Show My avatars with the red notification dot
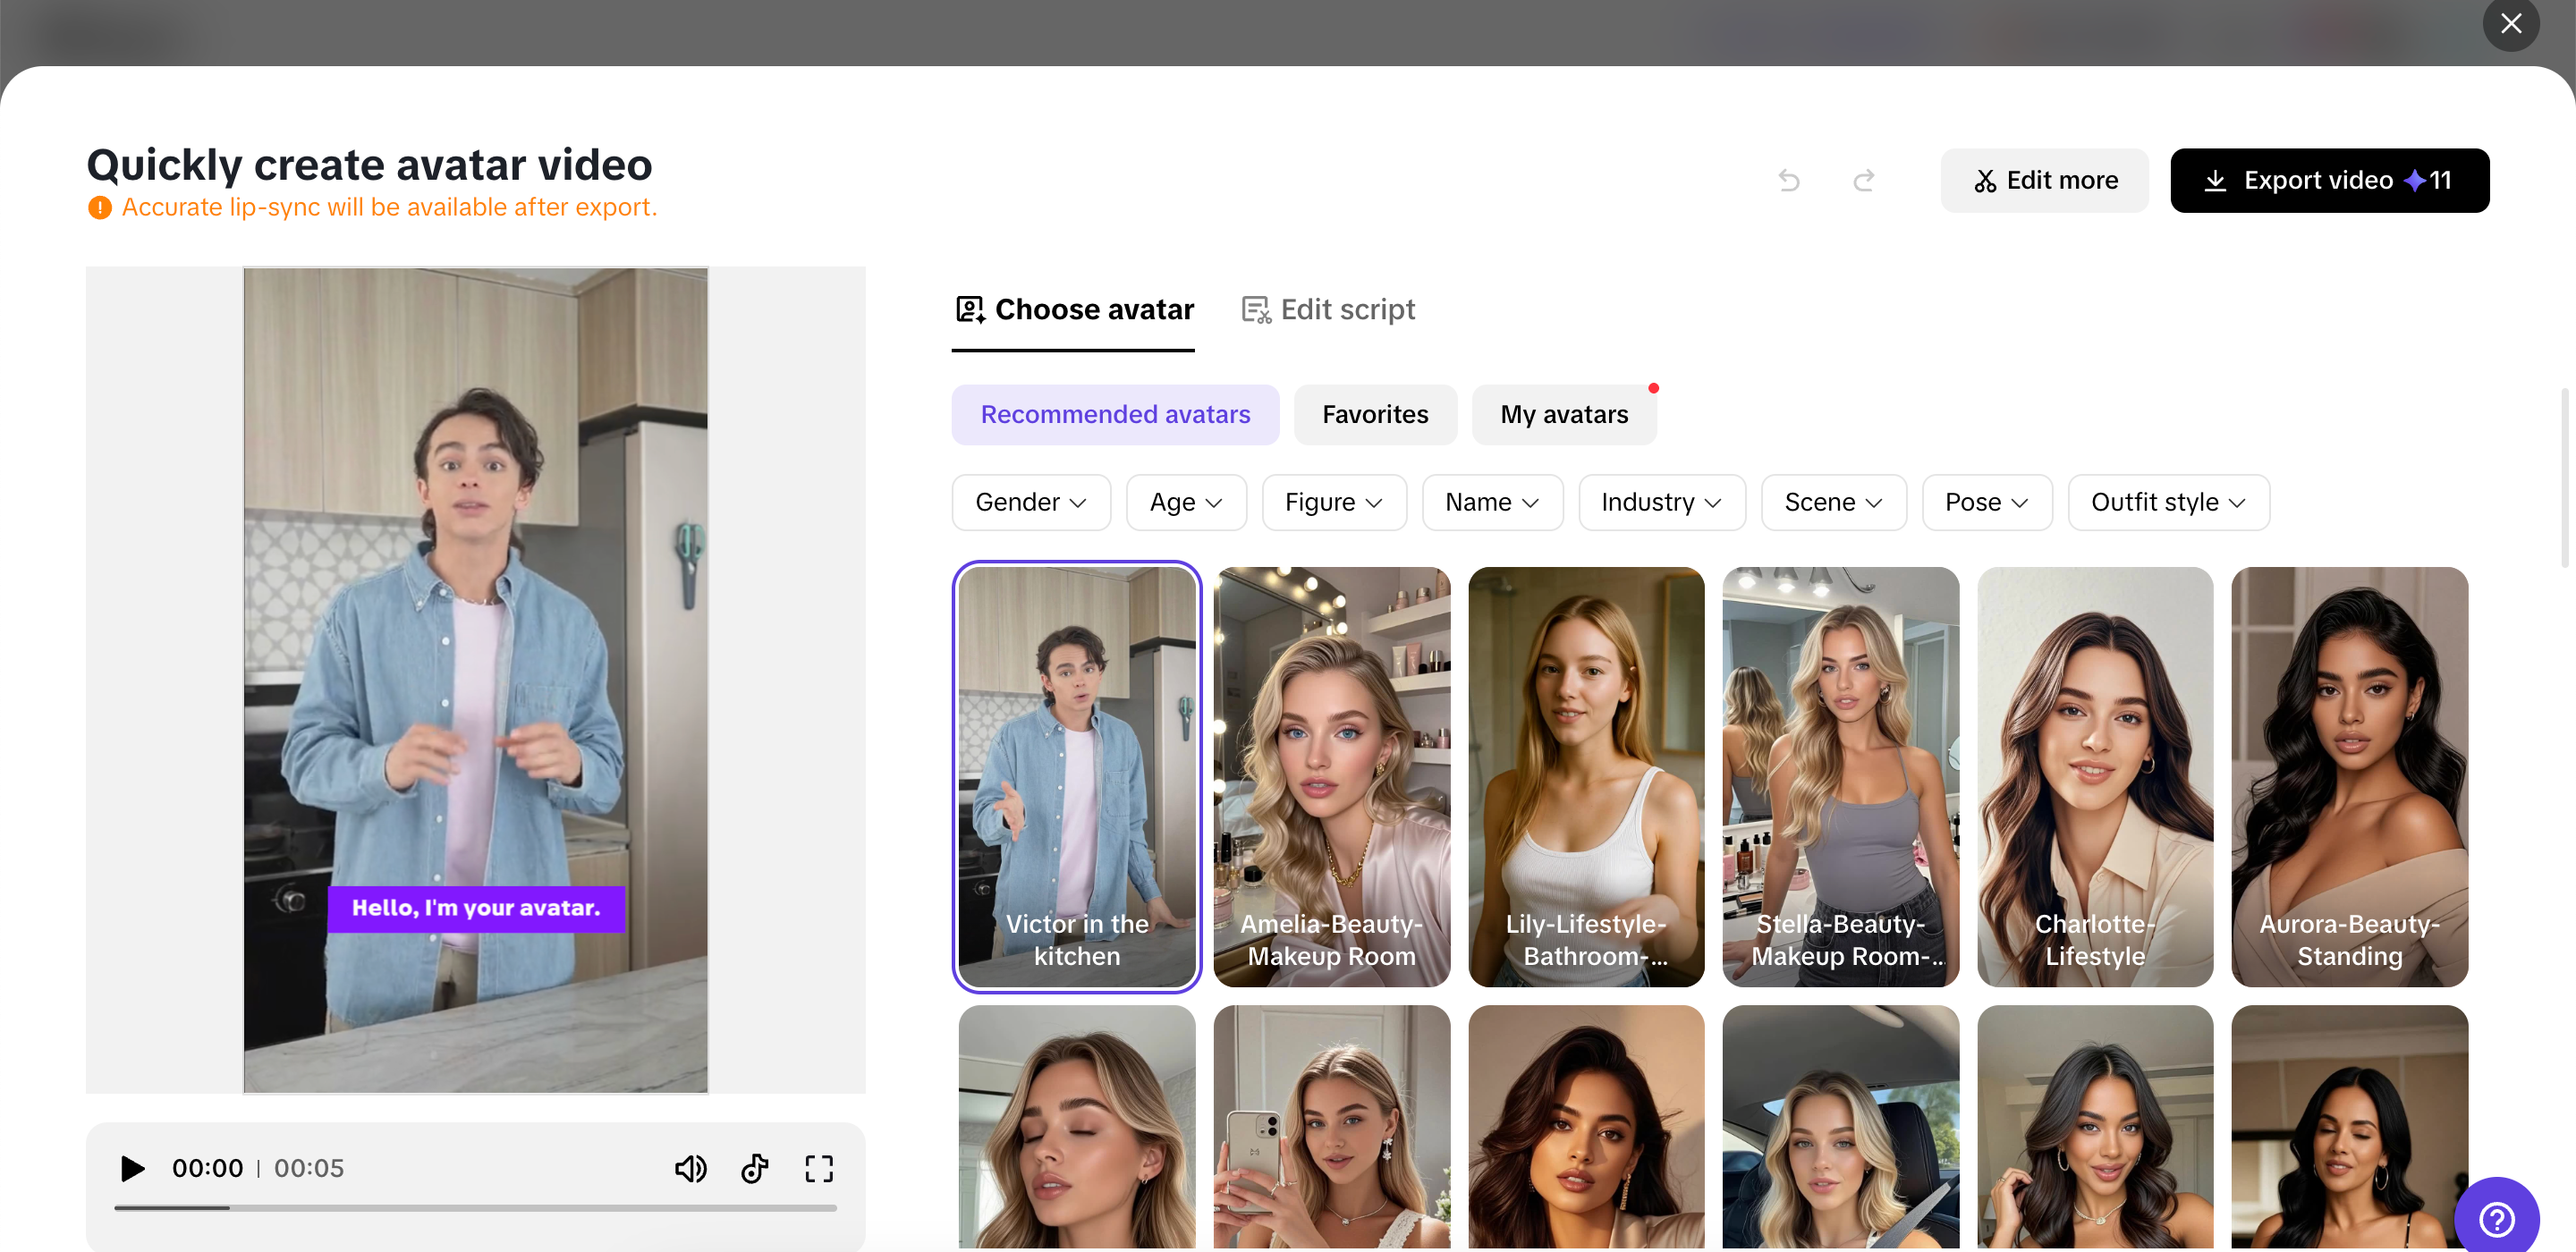 (x=1564, y=414)
